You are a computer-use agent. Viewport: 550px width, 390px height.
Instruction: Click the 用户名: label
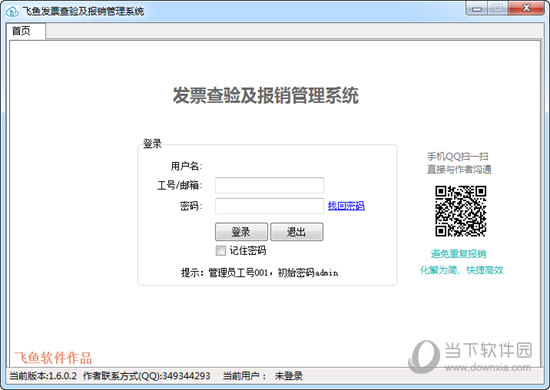(x=186, y=166)
